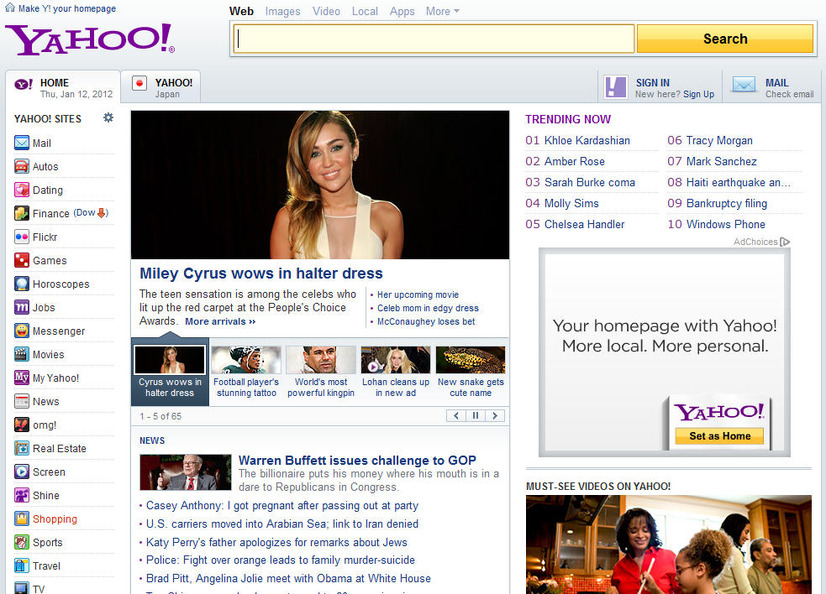Click the My Yahoo! icon
Screen dimensions: 826x594
(22, 378)
